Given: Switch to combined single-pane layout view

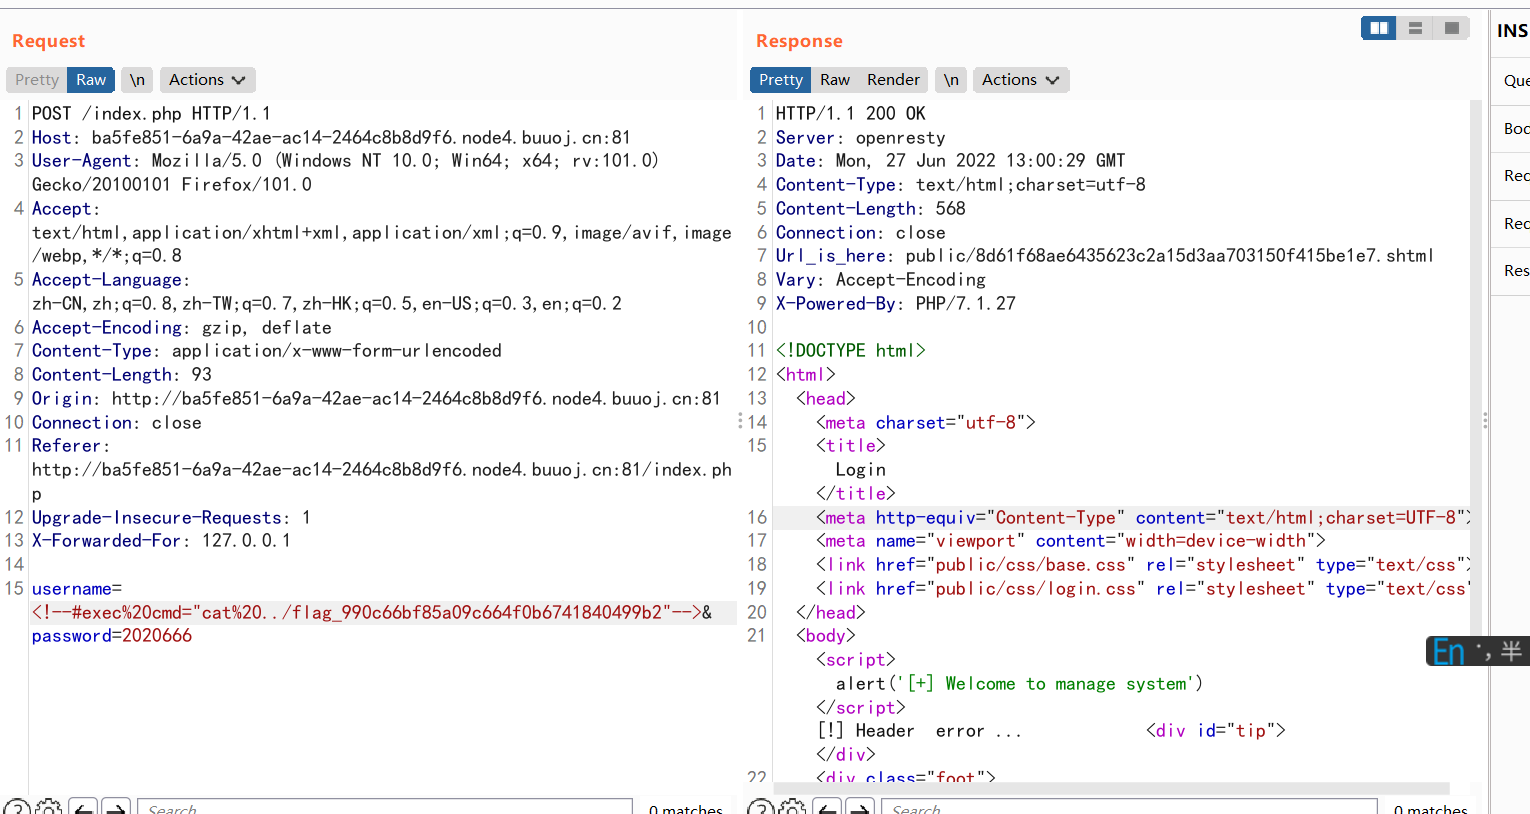Looking at the screenshot, I should click(1451, 28).
